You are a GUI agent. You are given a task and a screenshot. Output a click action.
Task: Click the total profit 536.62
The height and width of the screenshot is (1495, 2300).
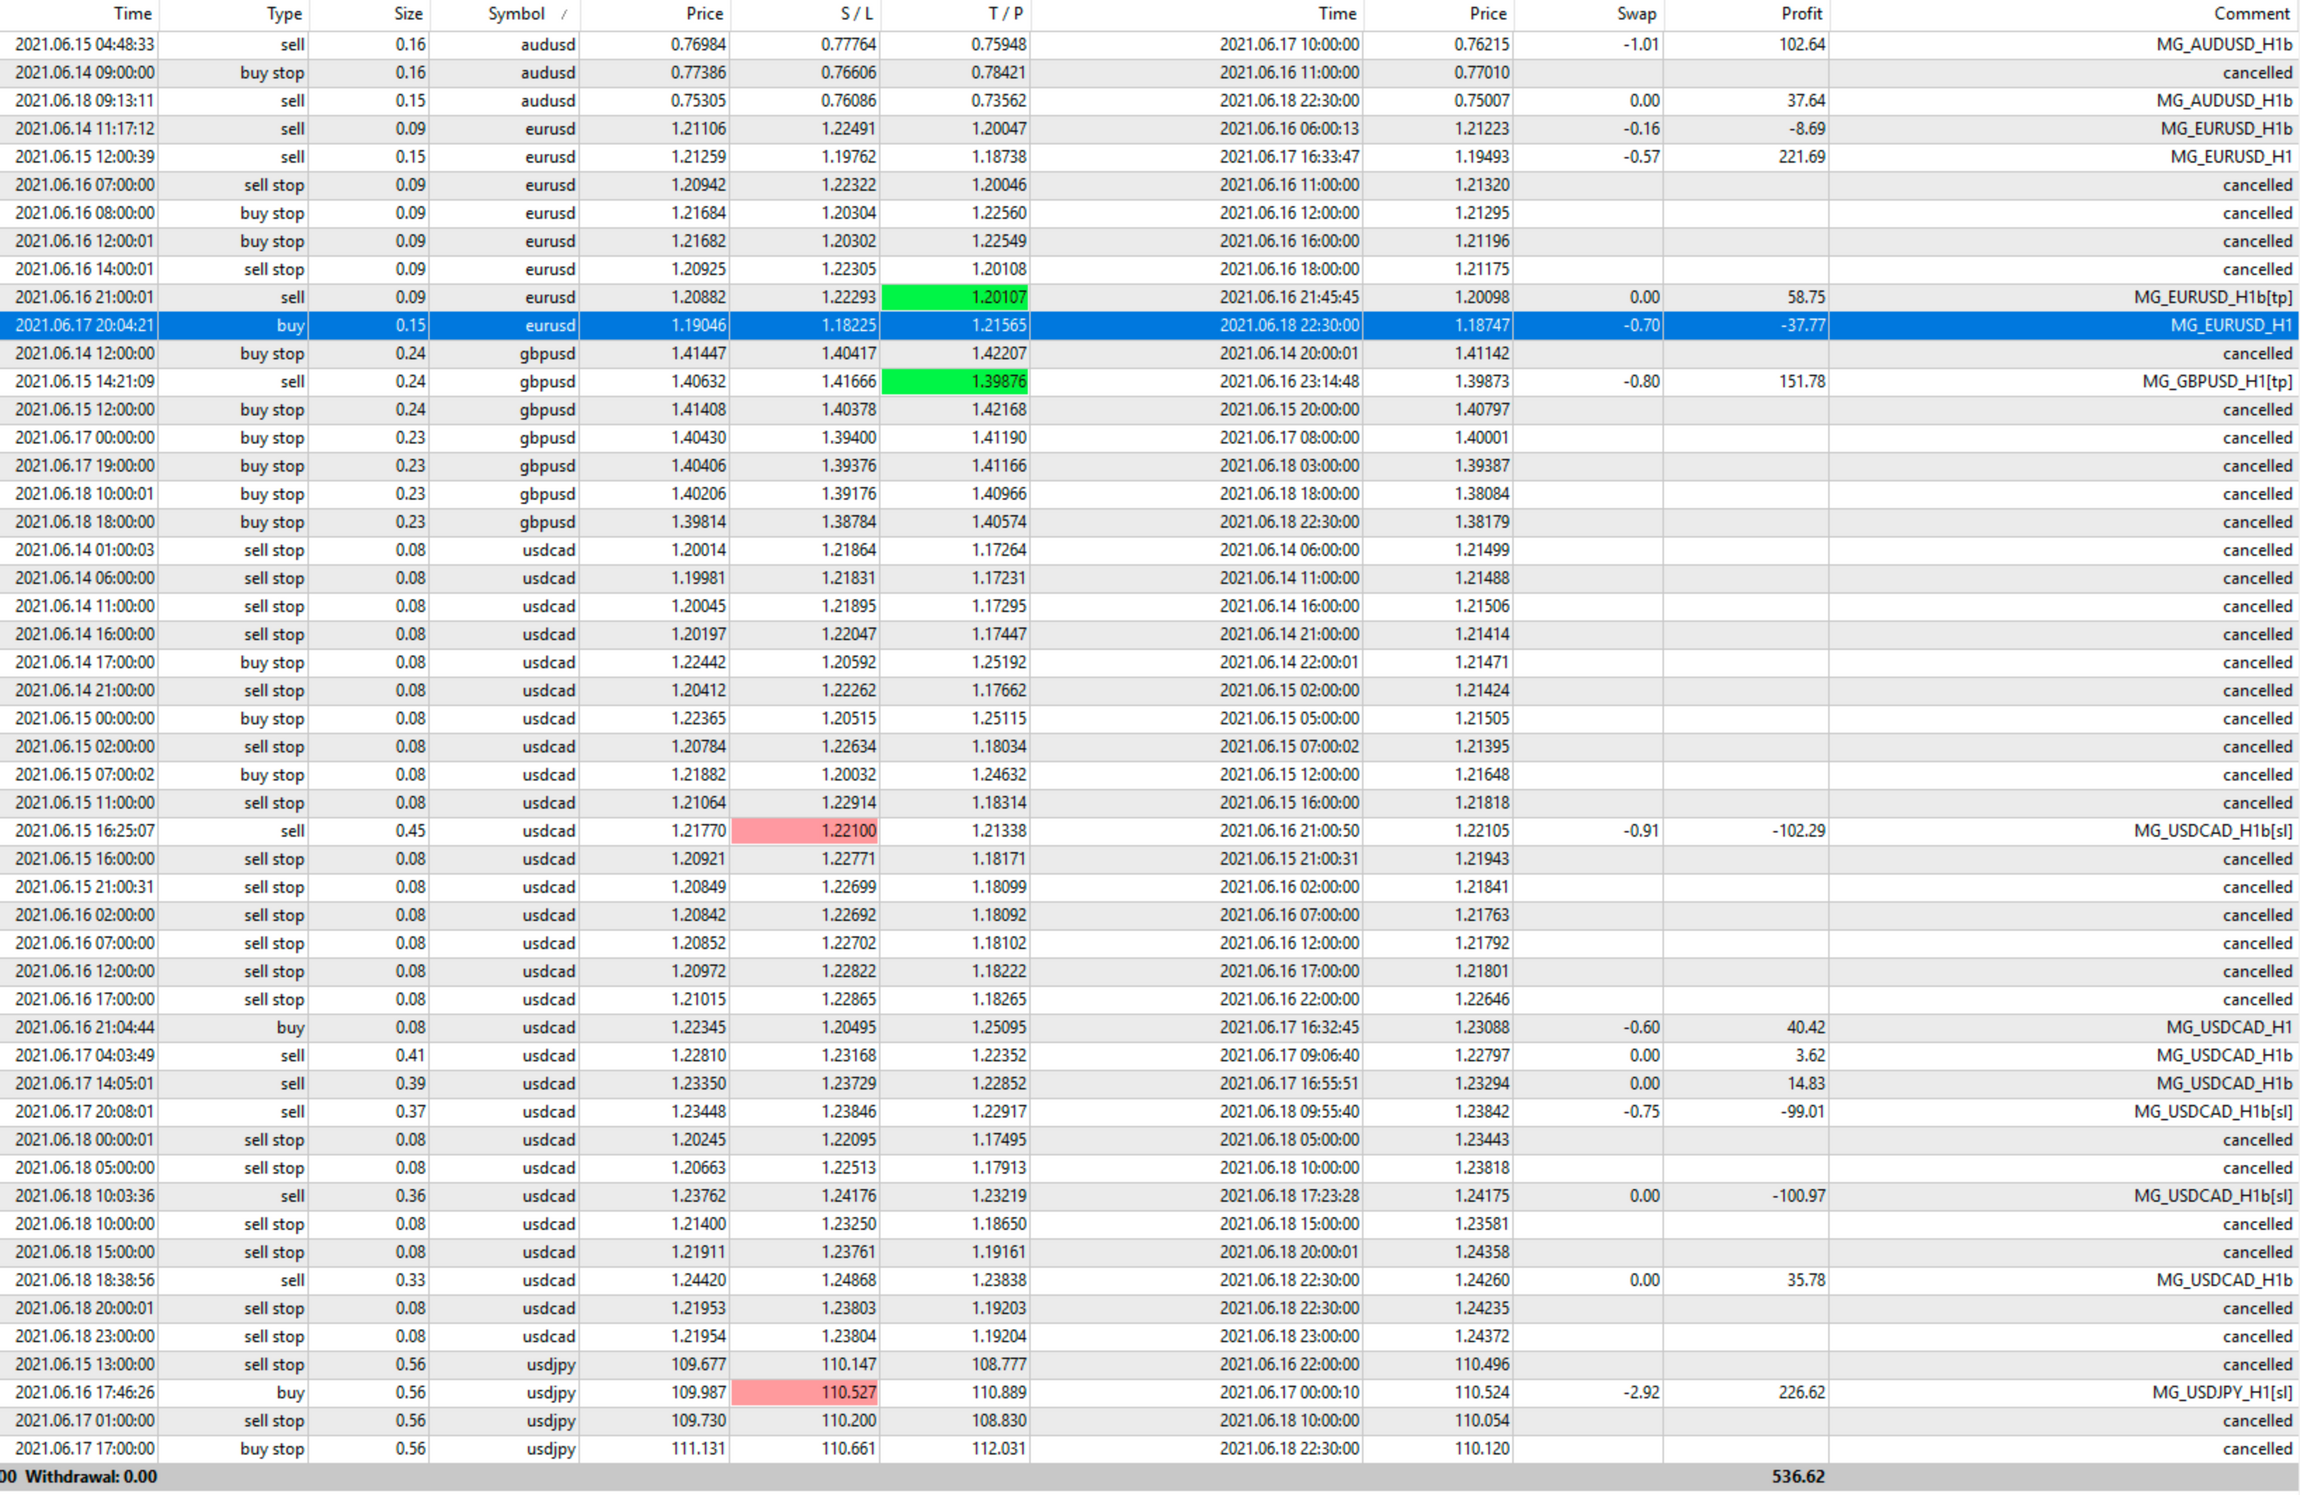(x=1797, y=1476)
